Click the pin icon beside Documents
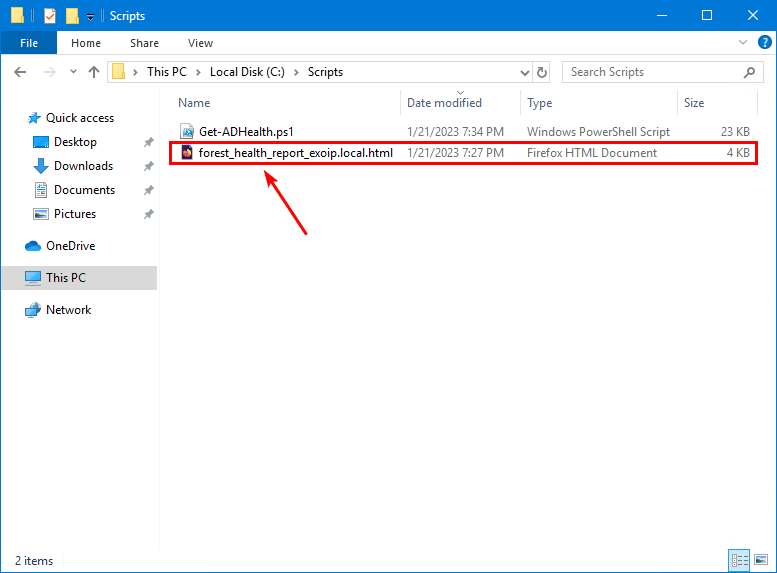Image resolution: width=777 pixels, height=573 pixels. click(x=149, y=190)
